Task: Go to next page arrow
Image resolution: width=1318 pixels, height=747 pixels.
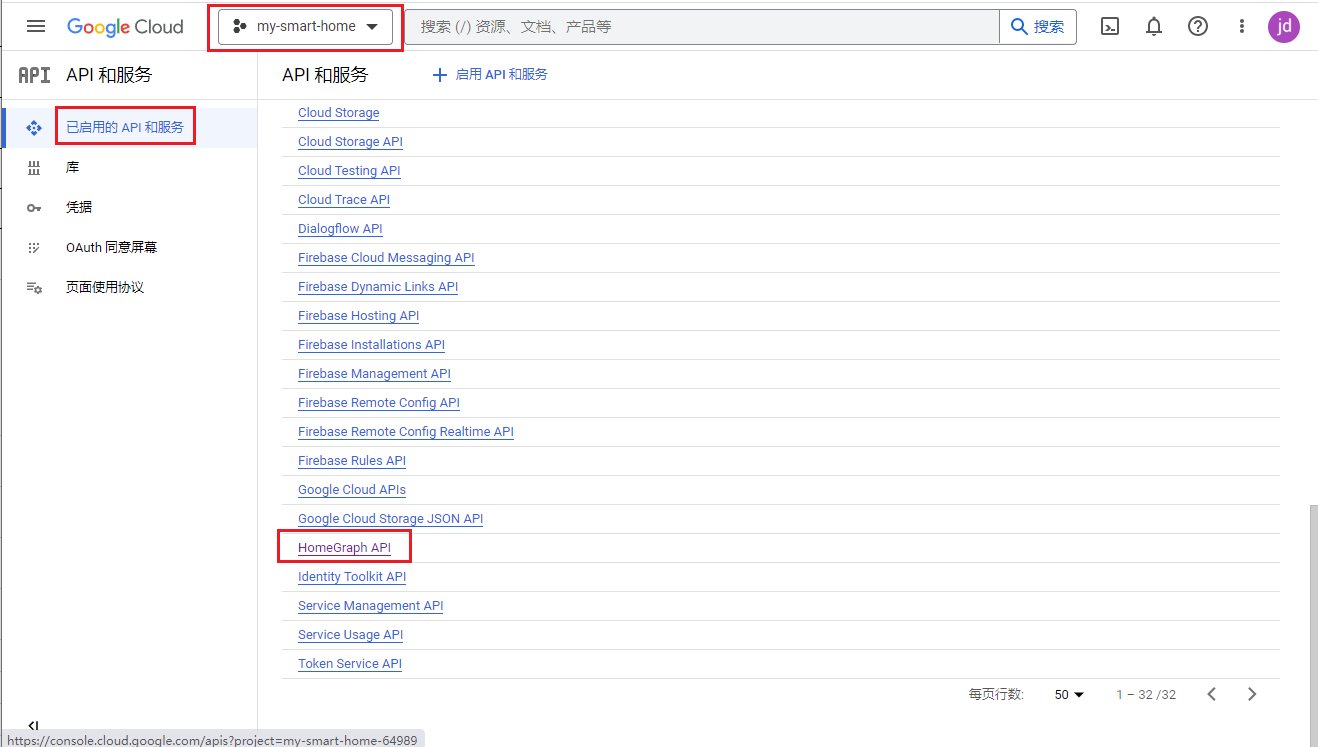Action: (1252, 694)
